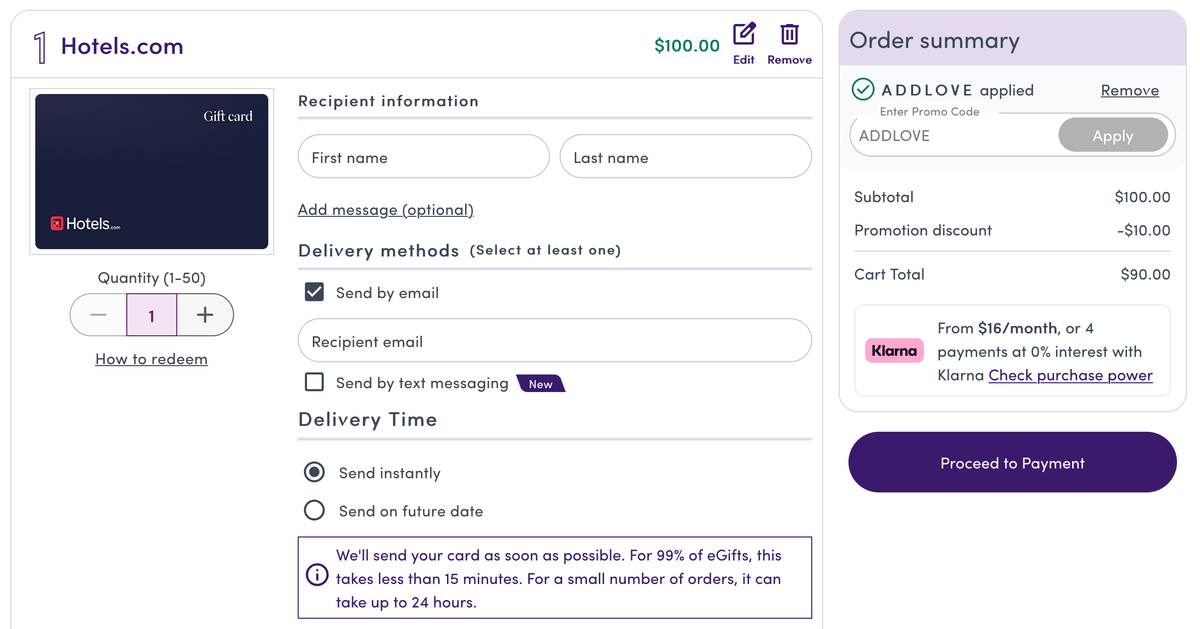
Task: Click the Remove trash icon next to Edit
Action: coord(789,35)
